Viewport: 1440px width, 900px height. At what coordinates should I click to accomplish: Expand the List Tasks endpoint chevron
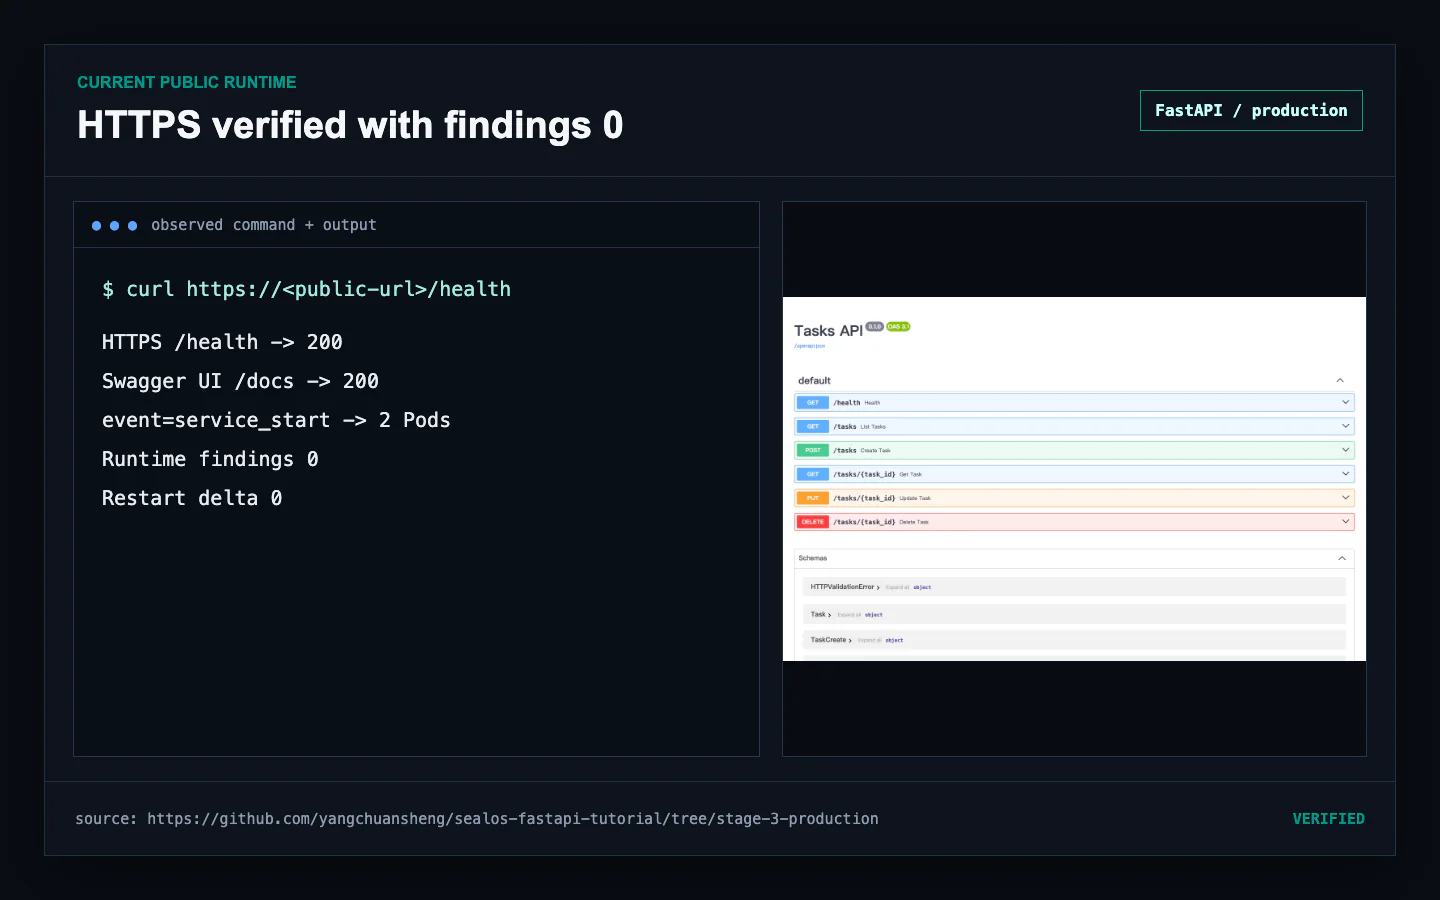pos(1345,426)
